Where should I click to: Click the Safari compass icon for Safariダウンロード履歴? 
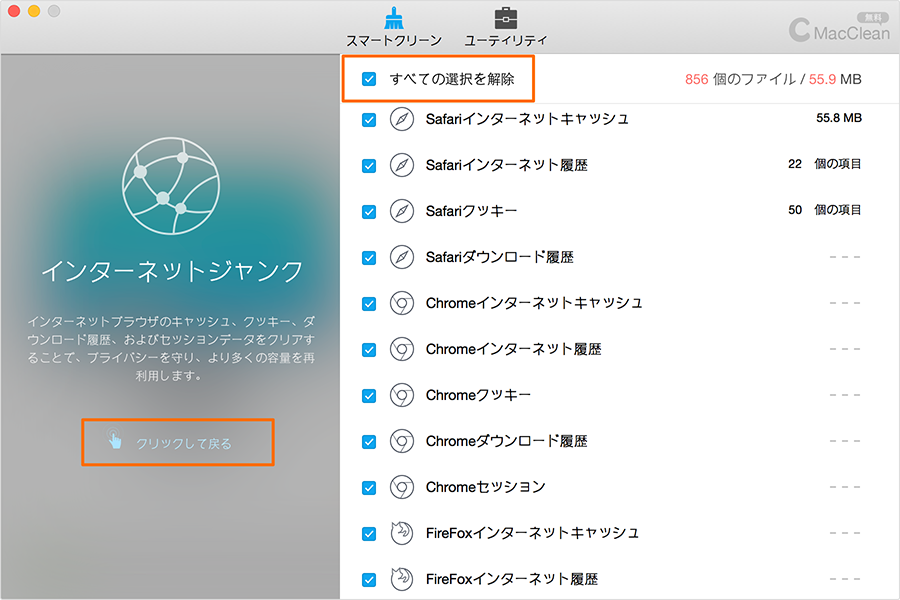point(402,257)
